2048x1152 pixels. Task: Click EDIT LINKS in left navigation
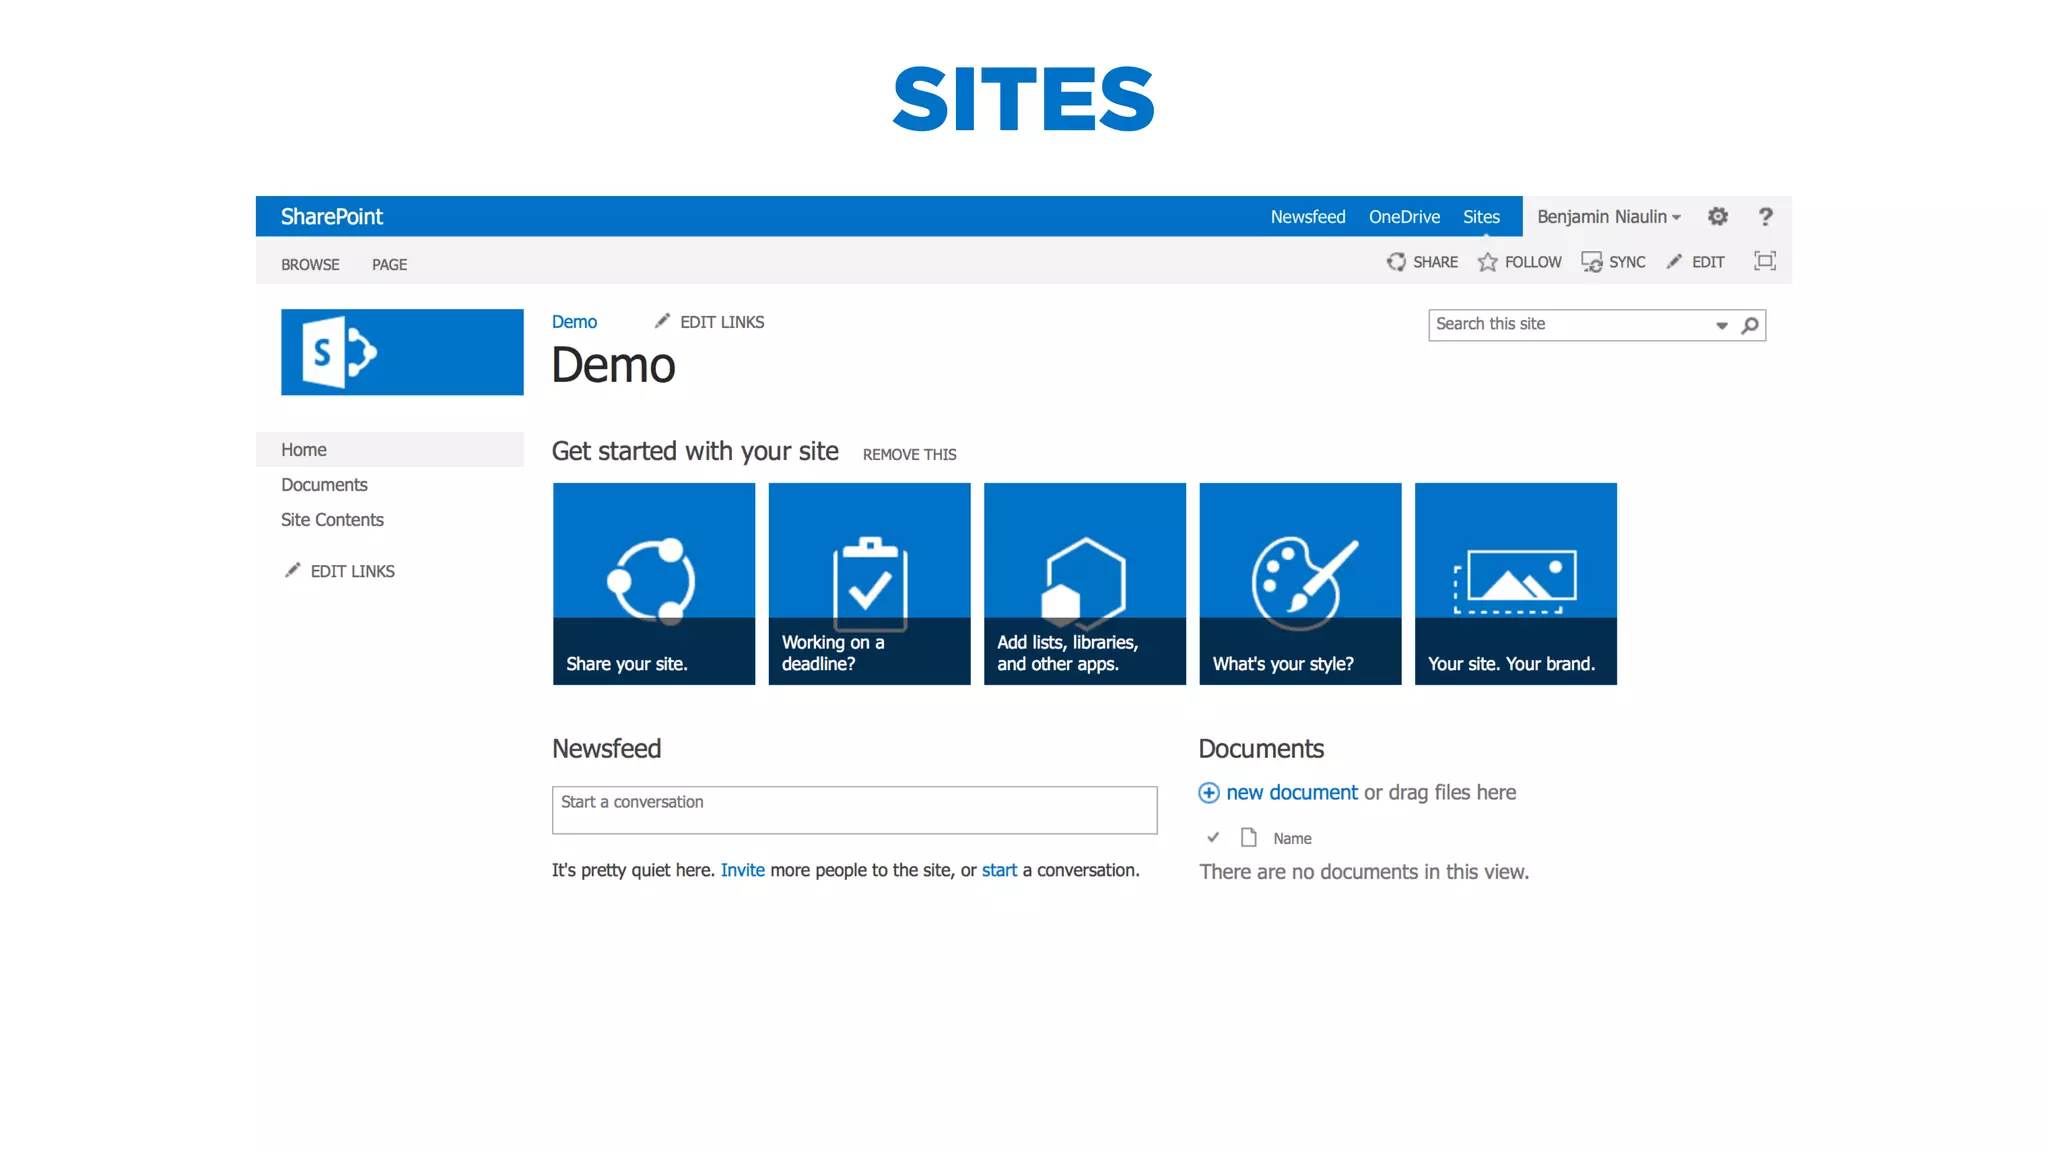click(x=352, y=571)
